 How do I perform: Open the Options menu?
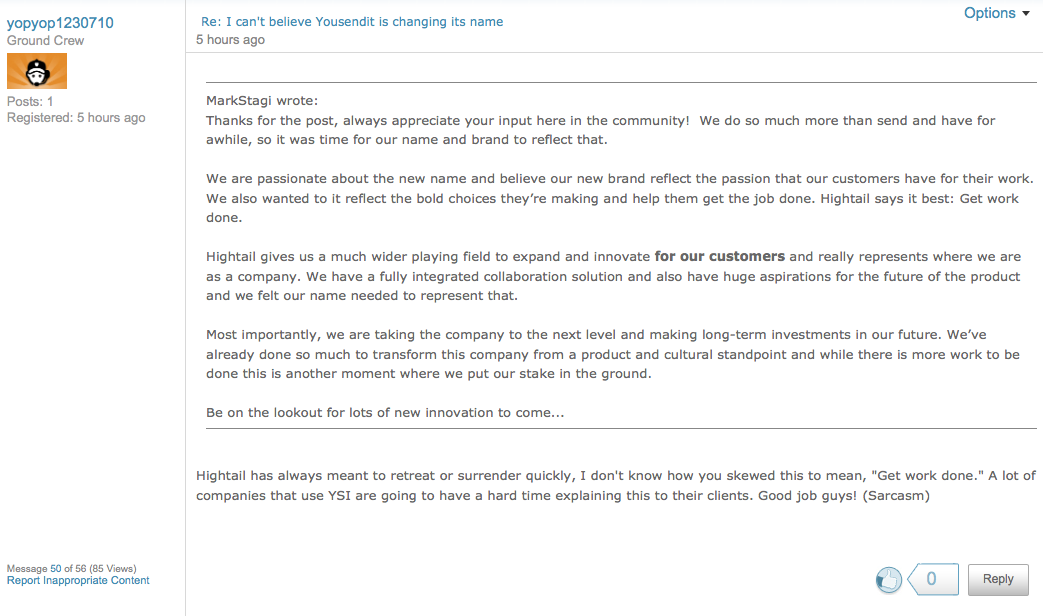tap(990, 13)
